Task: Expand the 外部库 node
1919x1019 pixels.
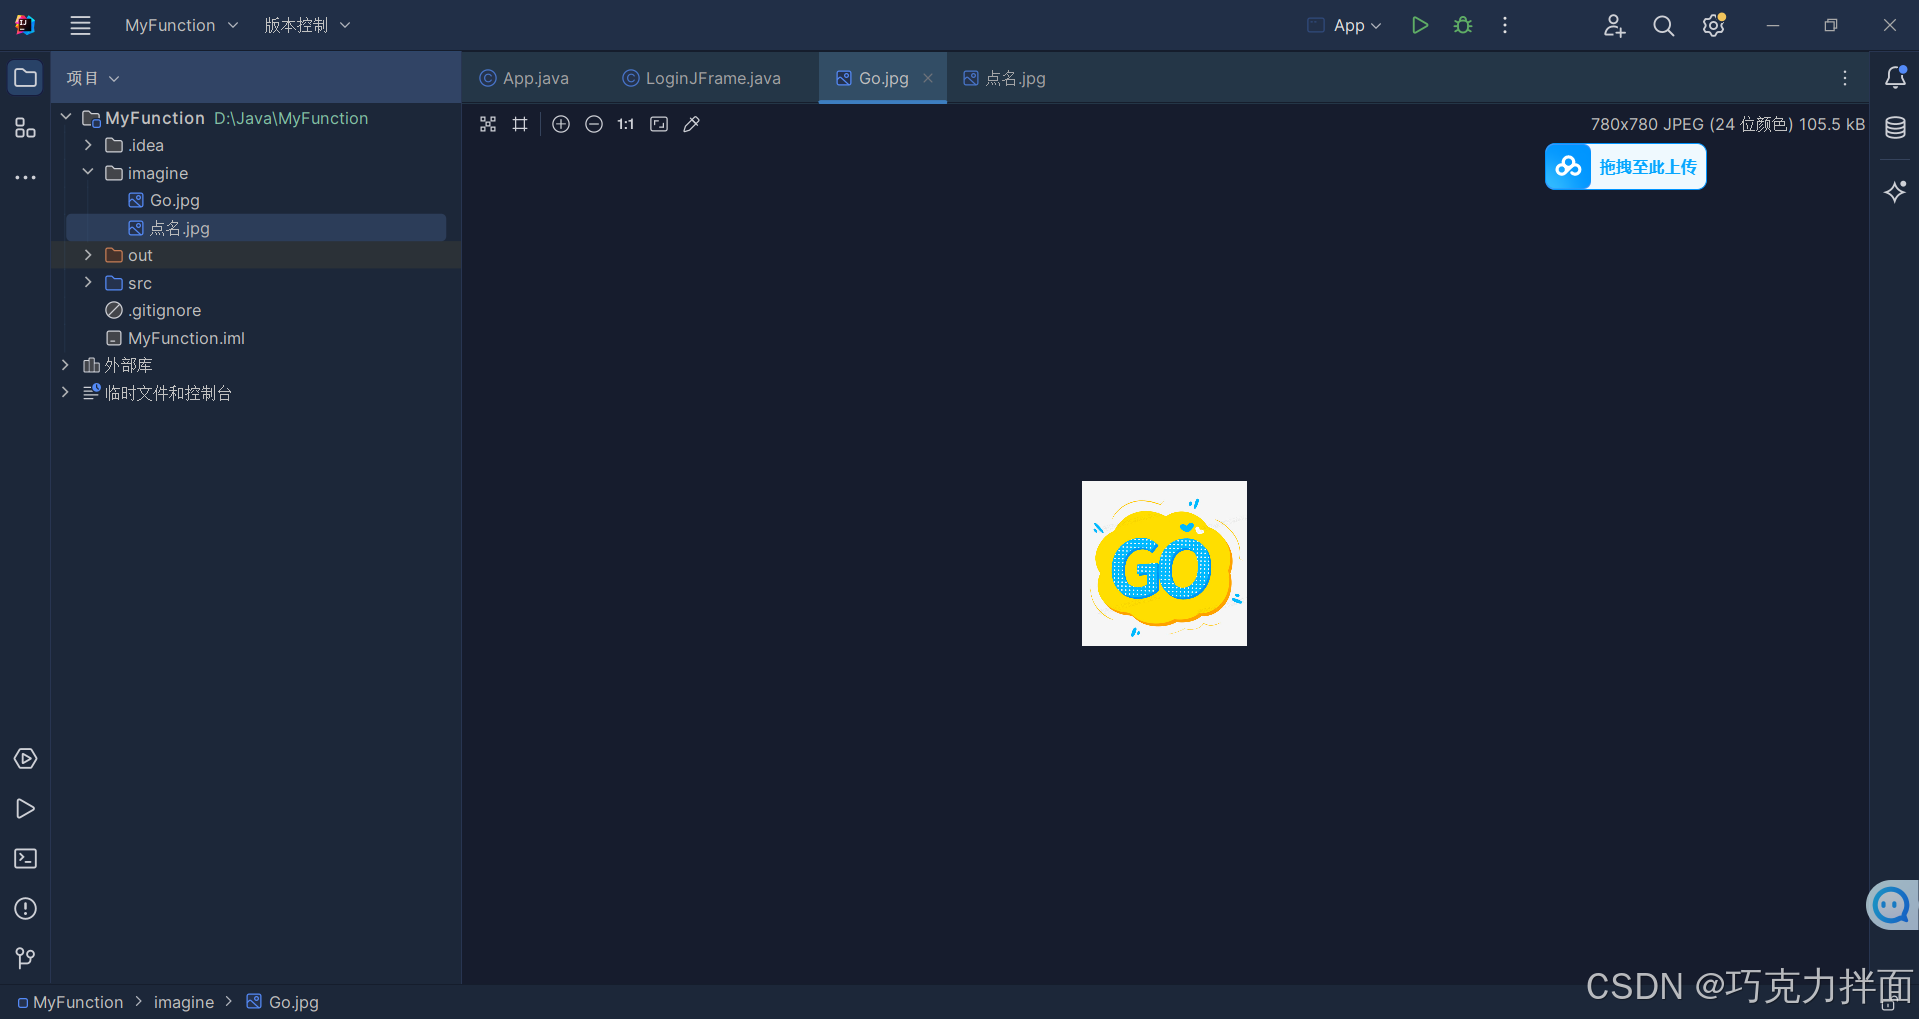Action: (x=66, y=365)
